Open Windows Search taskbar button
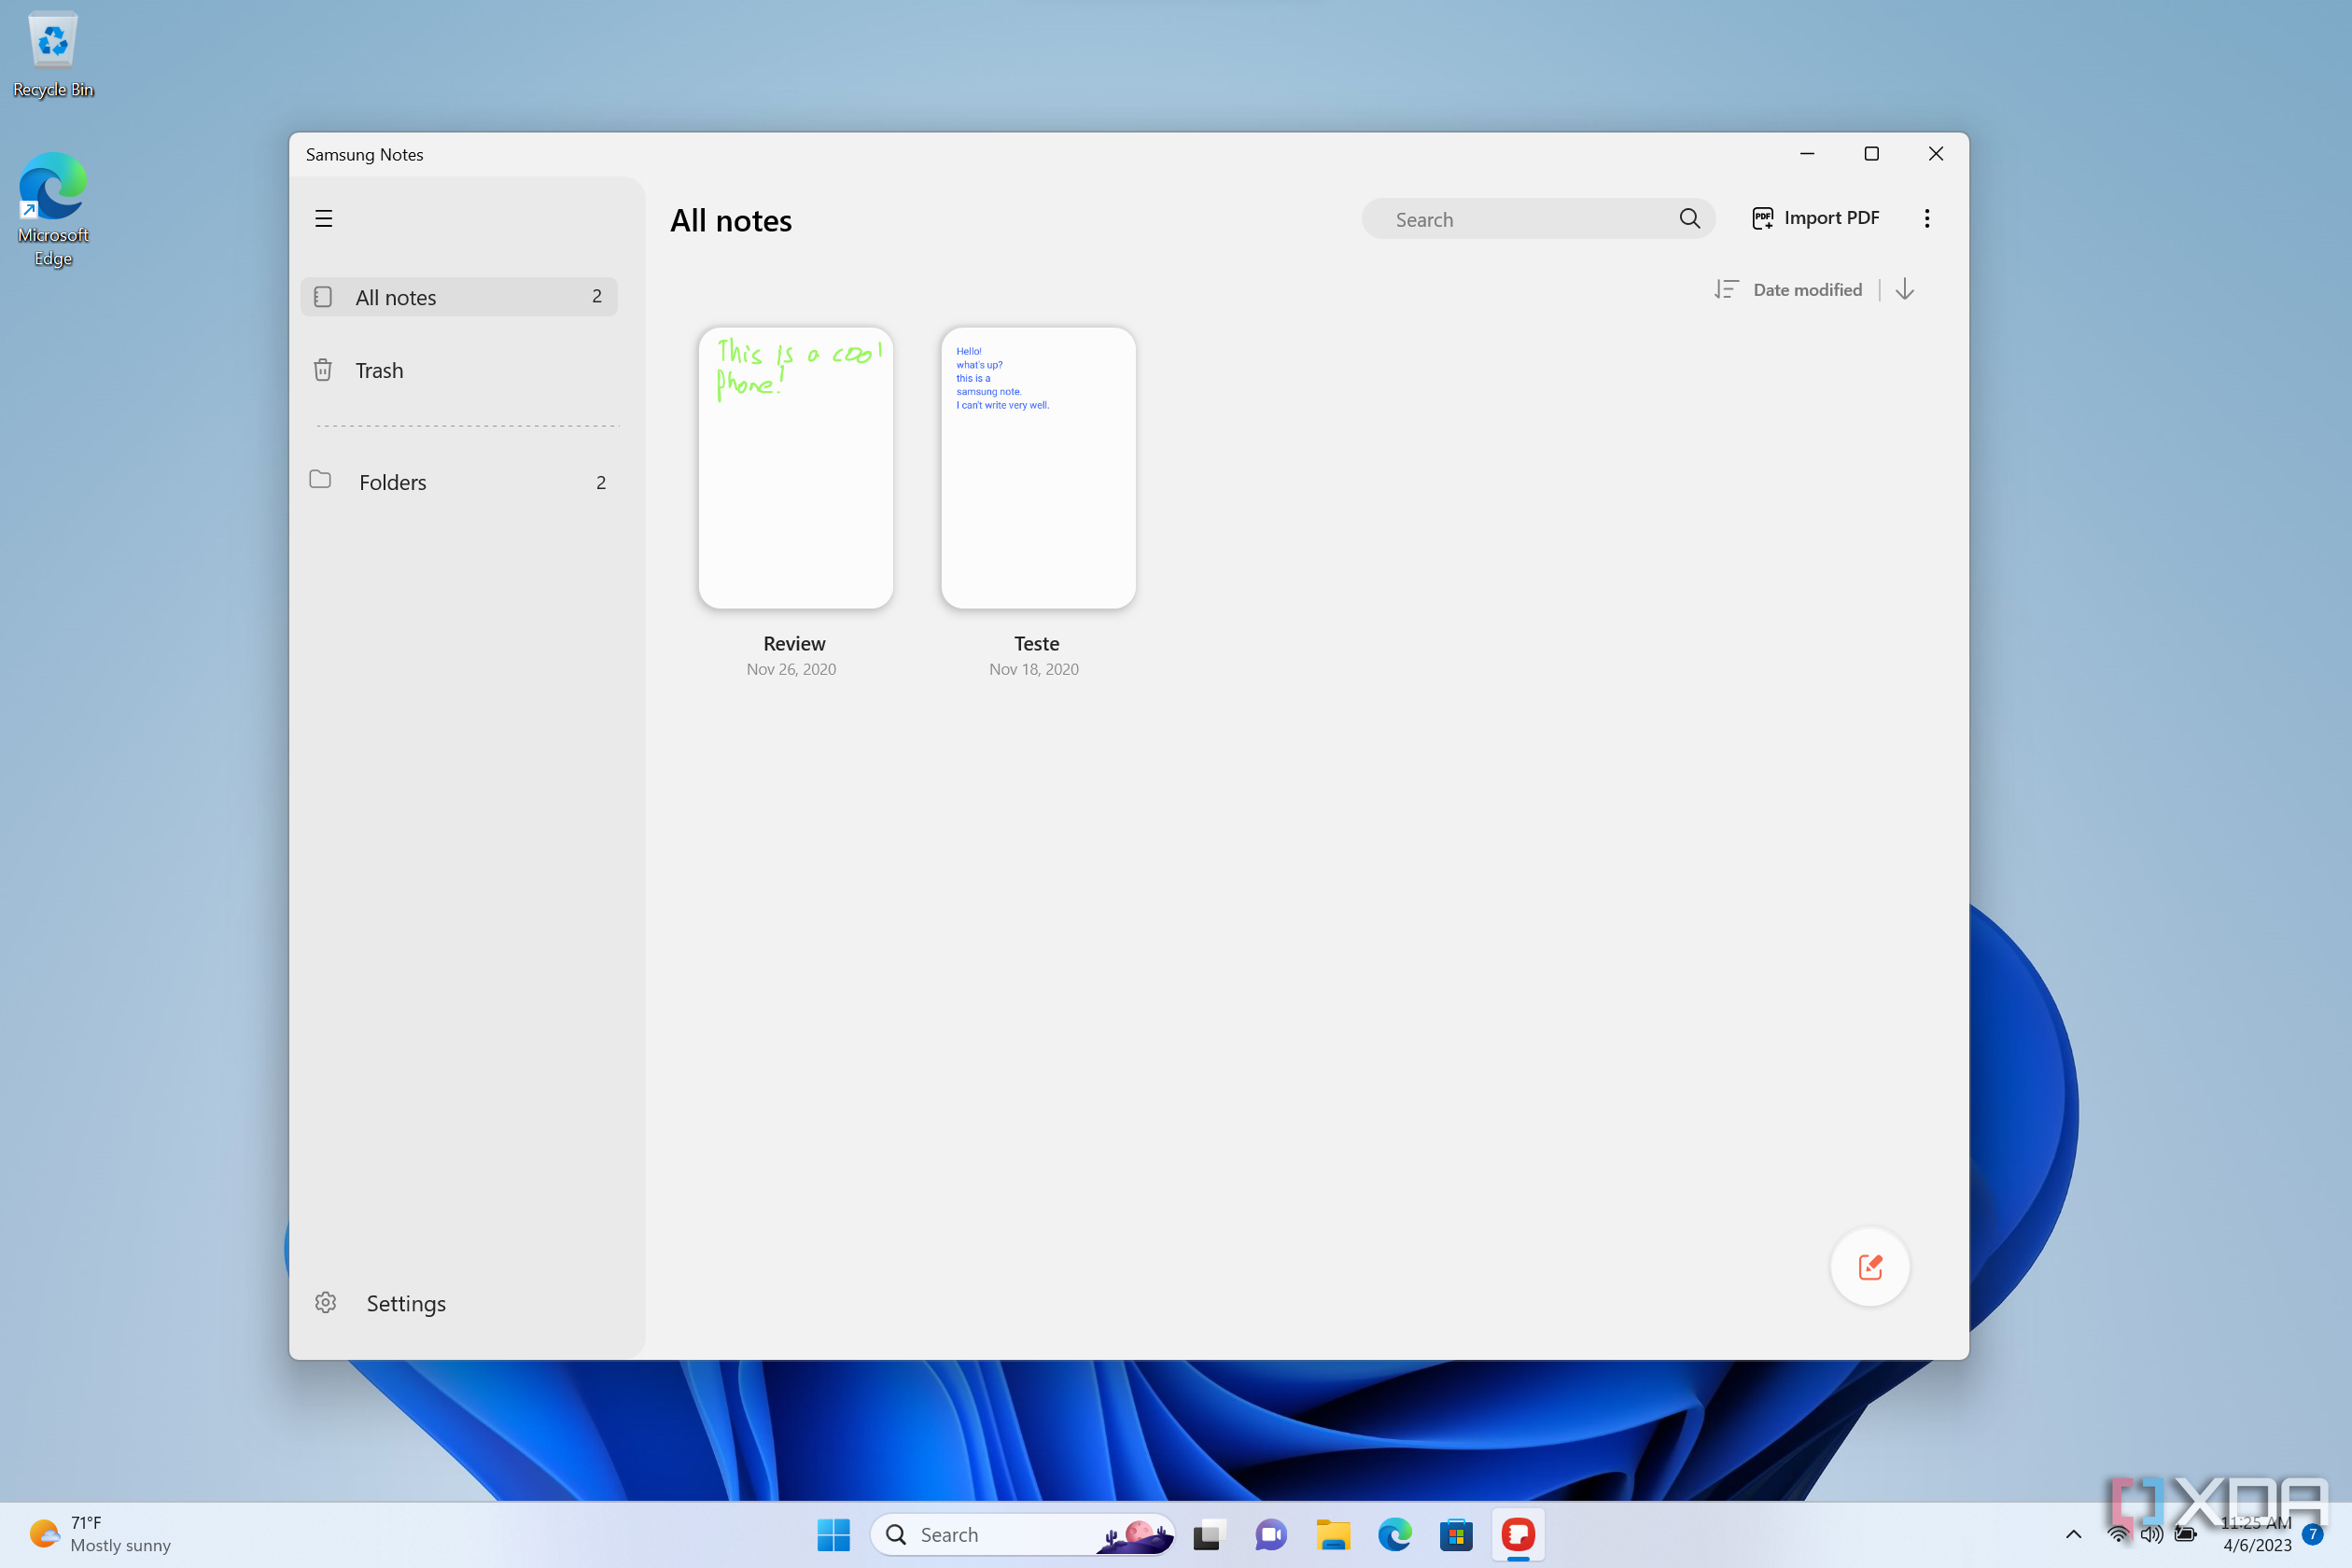This screenshot has width=2352, height=1568. click(x=1015, y=1534)
